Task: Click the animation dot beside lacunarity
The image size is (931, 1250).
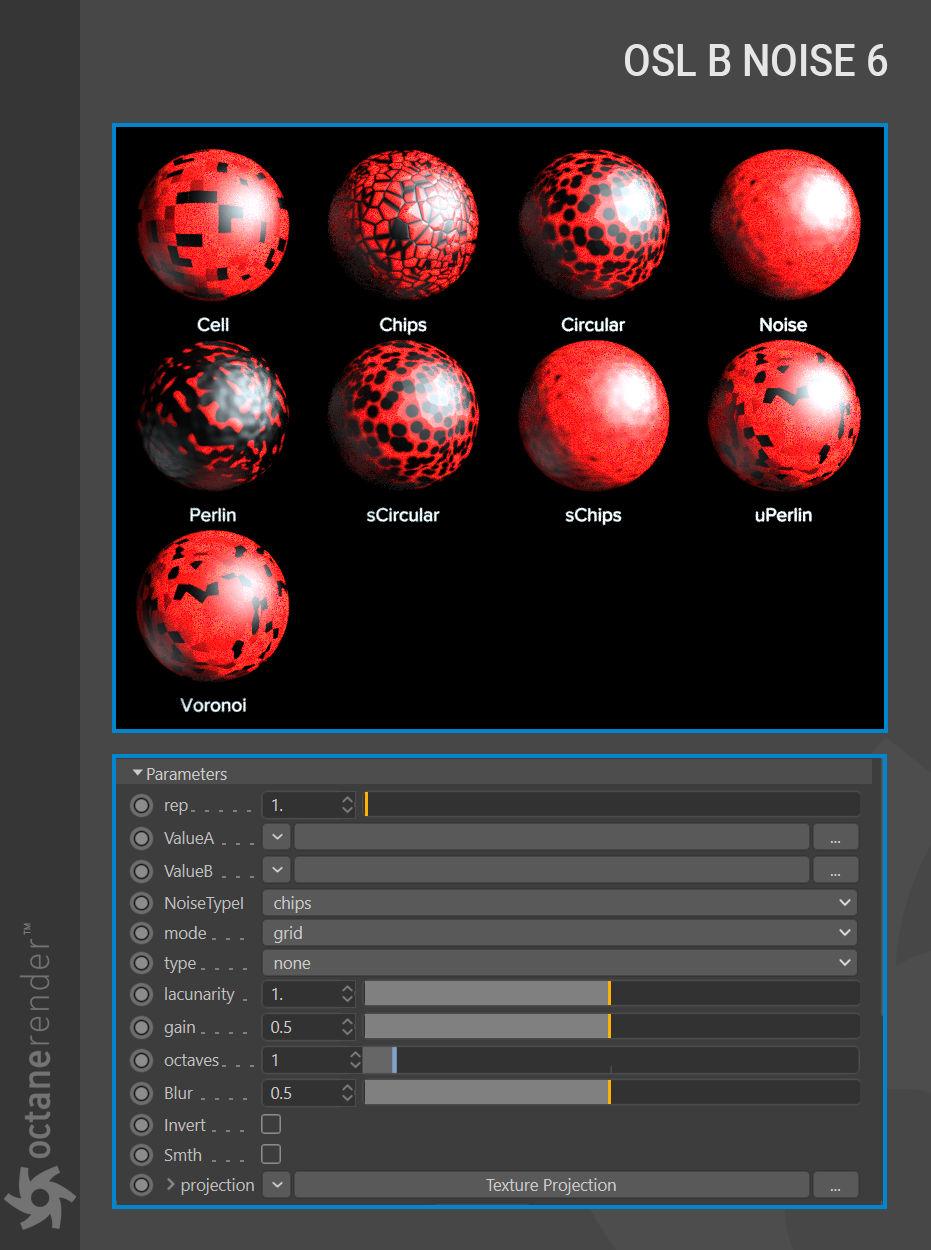Action: tap(142, 995)
